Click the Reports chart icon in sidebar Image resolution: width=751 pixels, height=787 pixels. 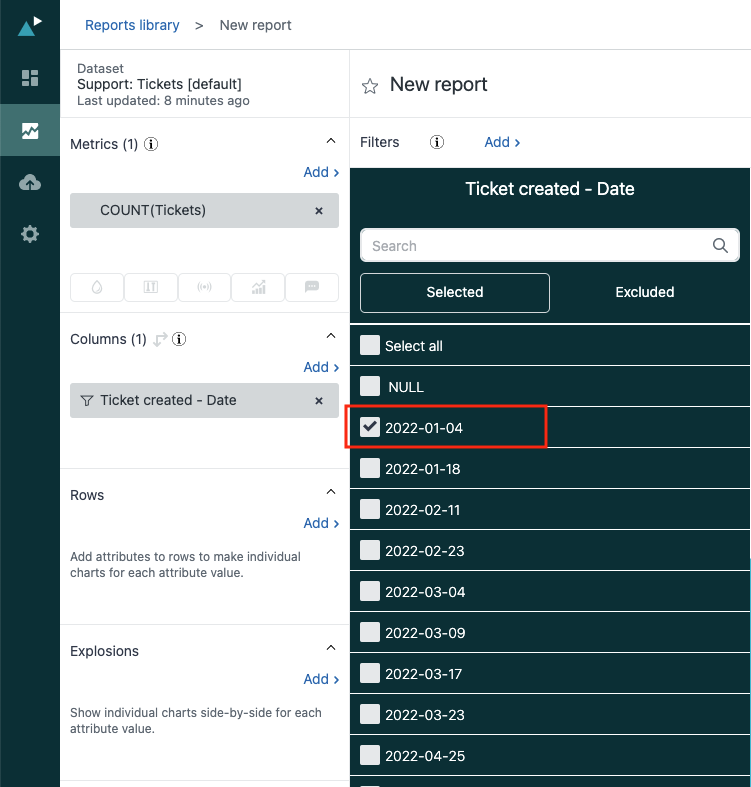point(30,130)
